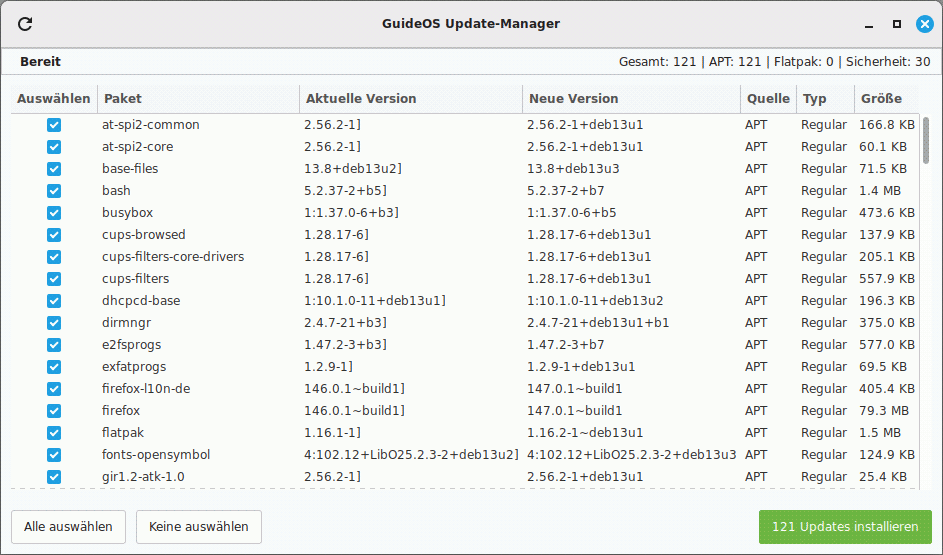Maximize the Update-Manager window

click(x=897, y=24)
